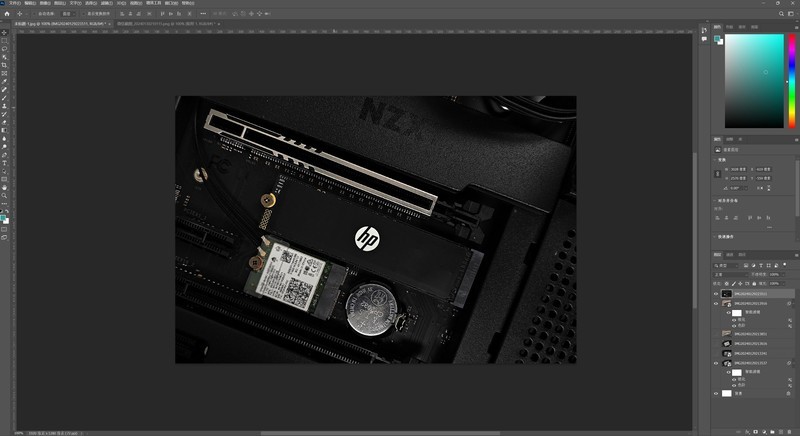
Task: Open the Properties panel menu
Action: coord(796,140)
